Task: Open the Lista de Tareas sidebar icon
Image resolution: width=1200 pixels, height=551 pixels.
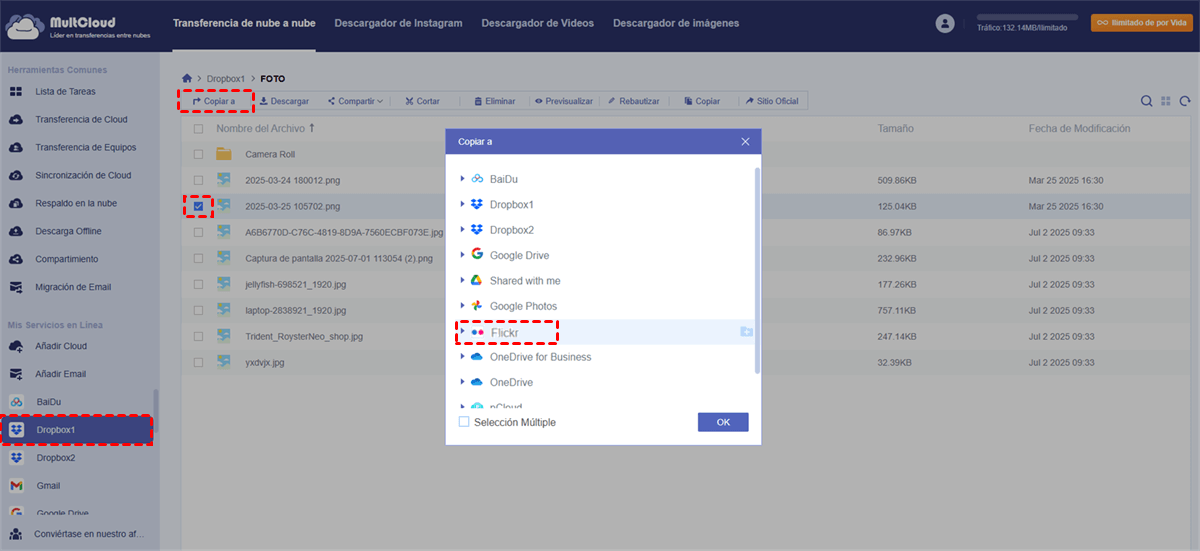Action: click(16, 91)
